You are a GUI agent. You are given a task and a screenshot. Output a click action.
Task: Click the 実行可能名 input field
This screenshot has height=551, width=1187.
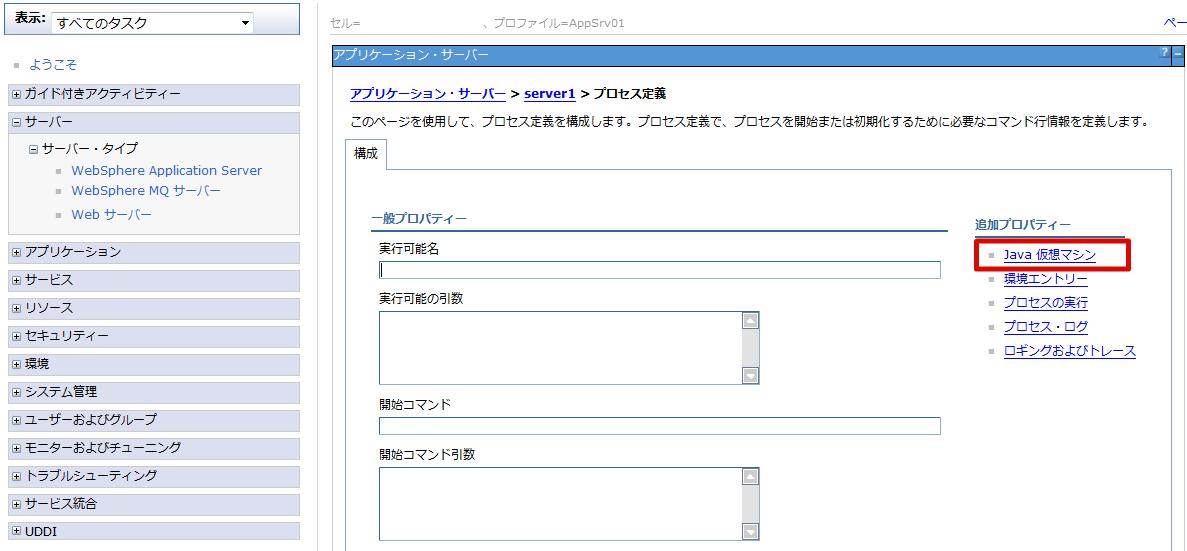659,270
